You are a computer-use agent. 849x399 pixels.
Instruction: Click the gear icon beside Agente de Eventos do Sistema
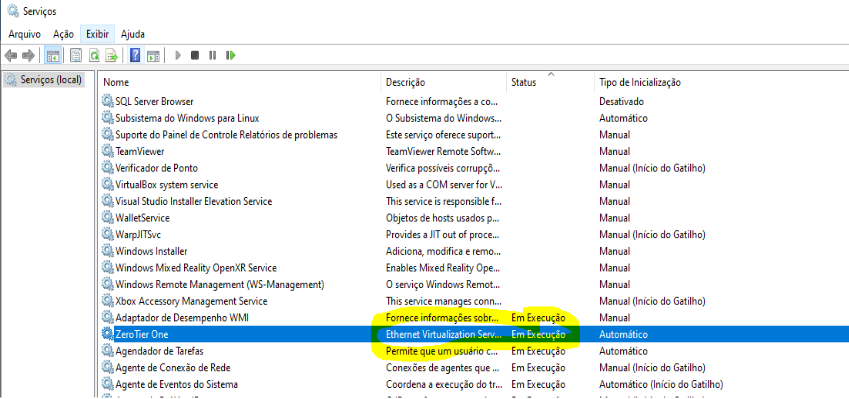click(x=108, y=384)
